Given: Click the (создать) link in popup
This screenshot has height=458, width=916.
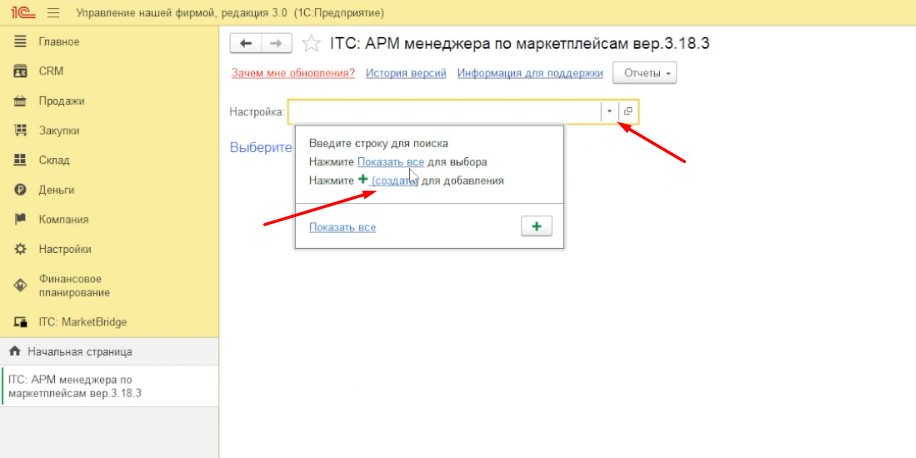Looking at the screenshot, I should tap(395, 181).
